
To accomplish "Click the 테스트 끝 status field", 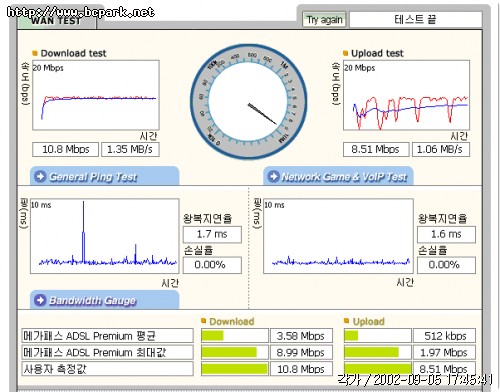I will click(415, 20).
